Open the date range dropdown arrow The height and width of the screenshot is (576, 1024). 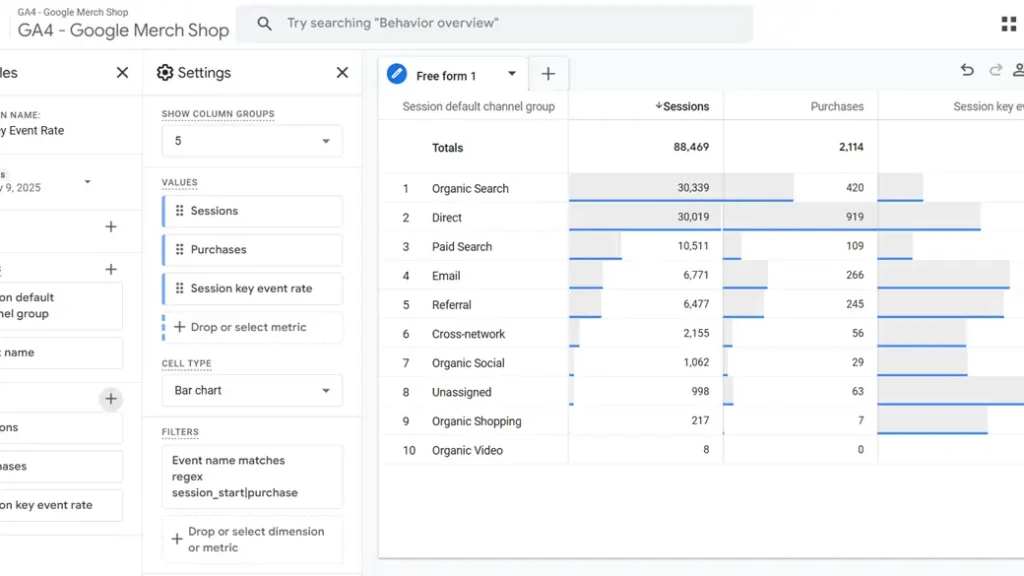pyautogui.click(x=88, y=182)
